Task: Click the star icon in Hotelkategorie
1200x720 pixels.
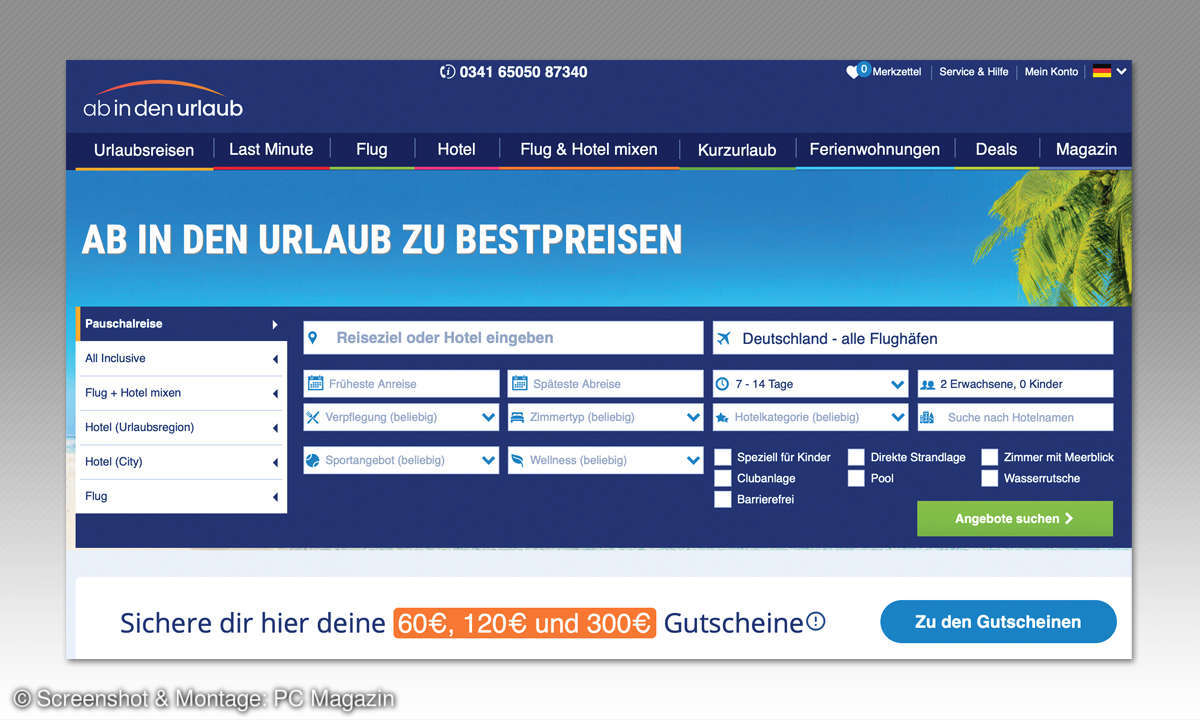Action: pyautogui.click(x=723, y=417)
